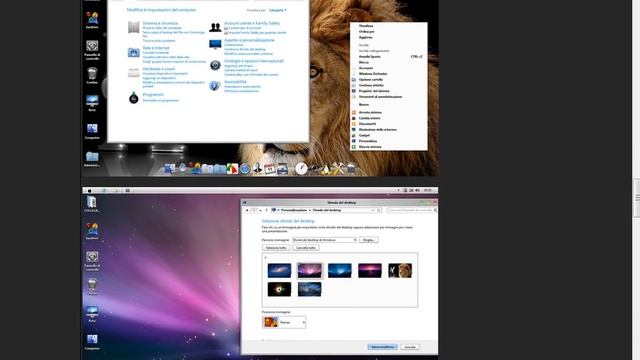Open the Programmi heading link
640x360 pixels.
[x=153, y=95]
